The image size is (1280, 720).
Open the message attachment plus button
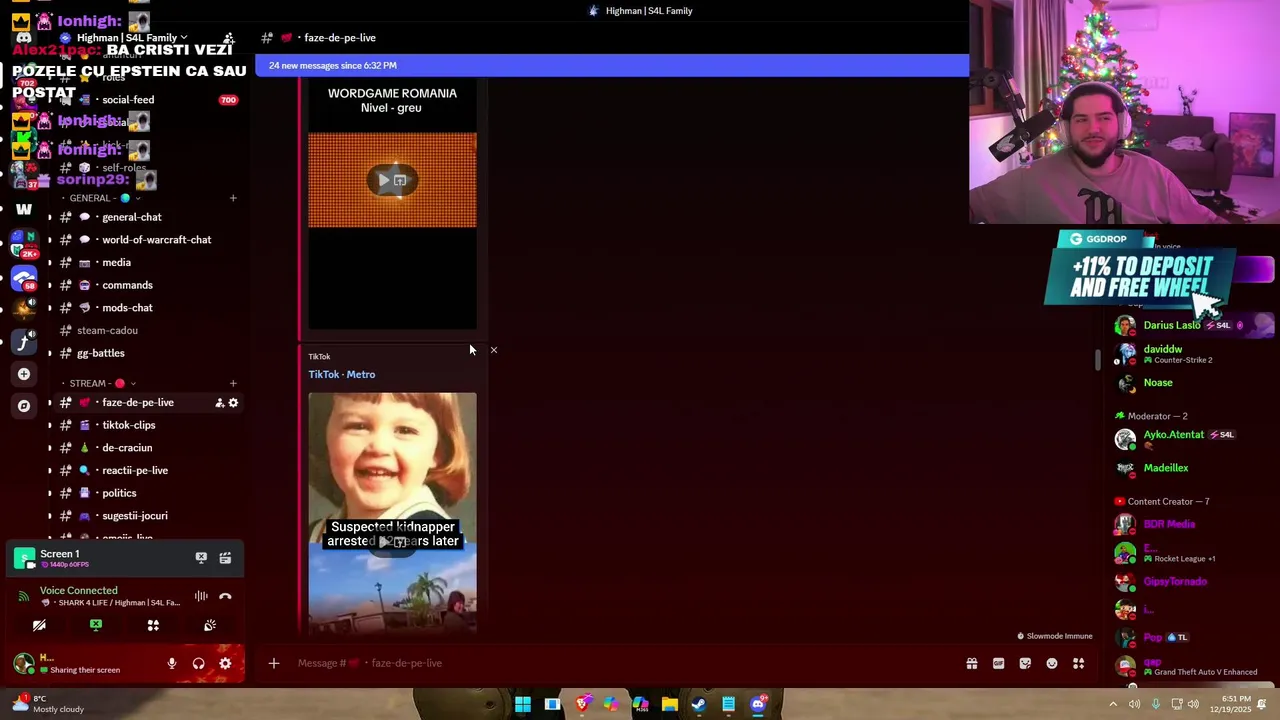[x=273, y=663]
